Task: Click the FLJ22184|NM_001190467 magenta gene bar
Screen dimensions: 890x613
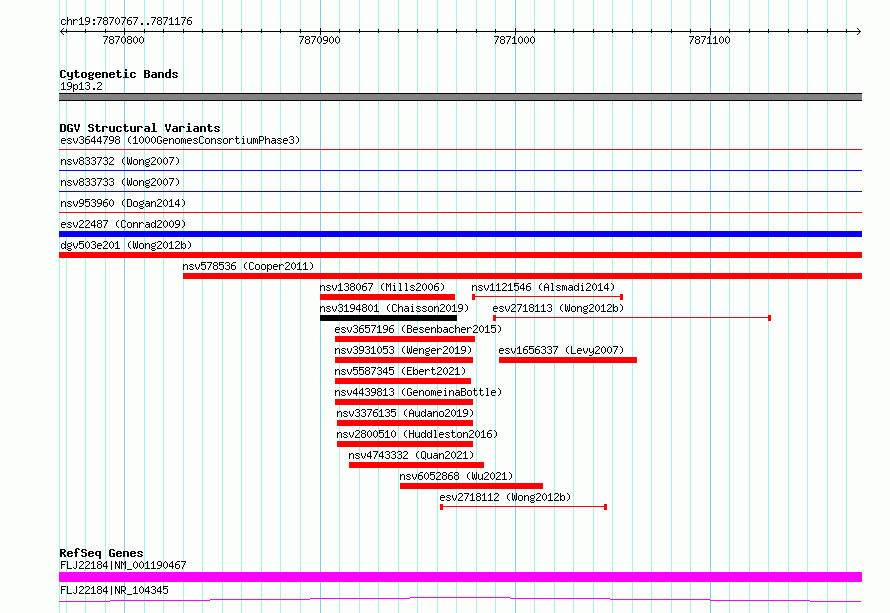Action: pyautogui.click(x=460, y=577)
